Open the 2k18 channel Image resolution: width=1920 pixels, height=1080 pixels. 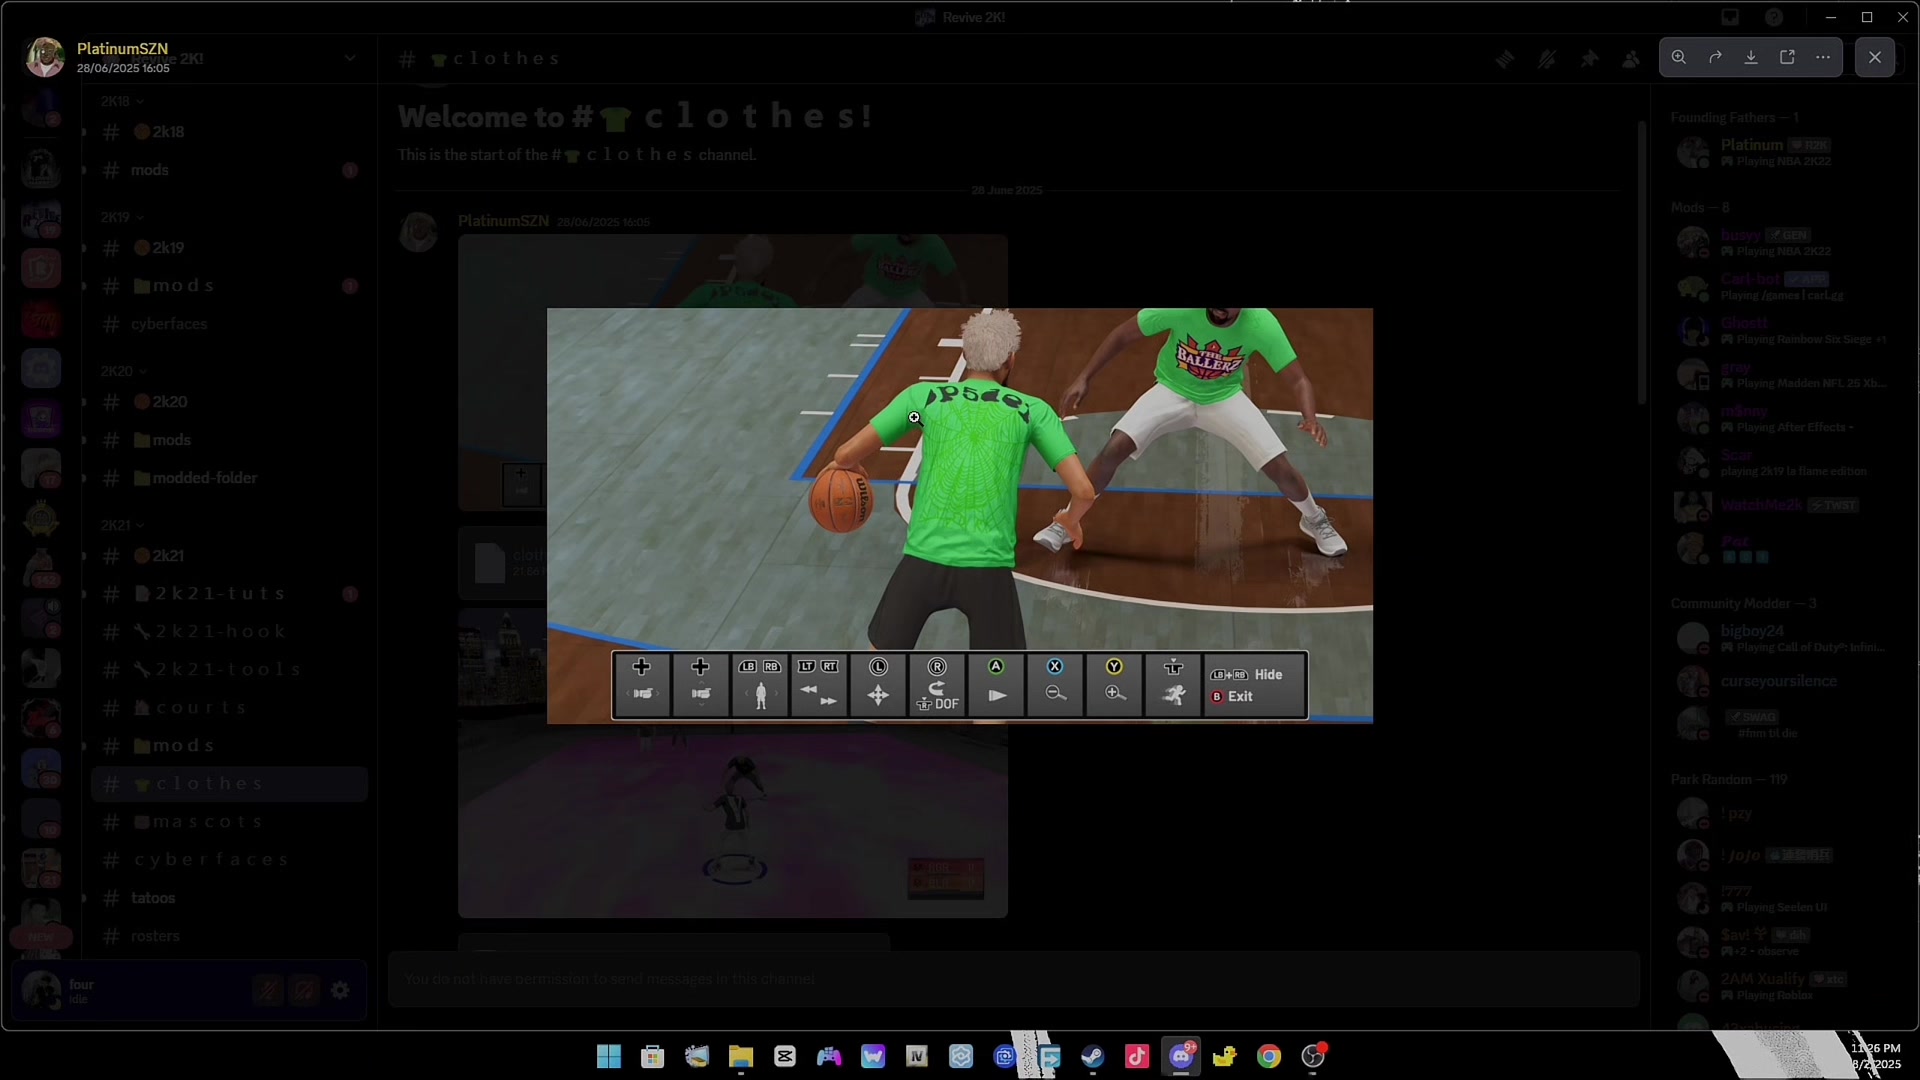coord(230,132)
